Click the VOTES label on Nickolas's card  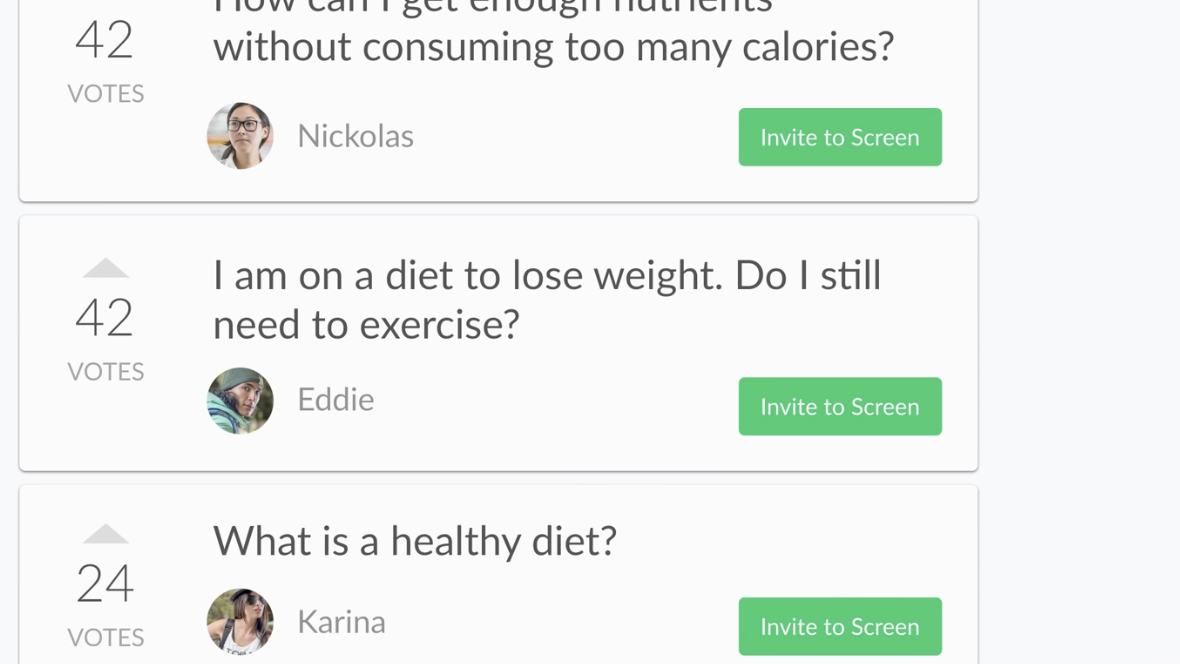tap(105, 94)
